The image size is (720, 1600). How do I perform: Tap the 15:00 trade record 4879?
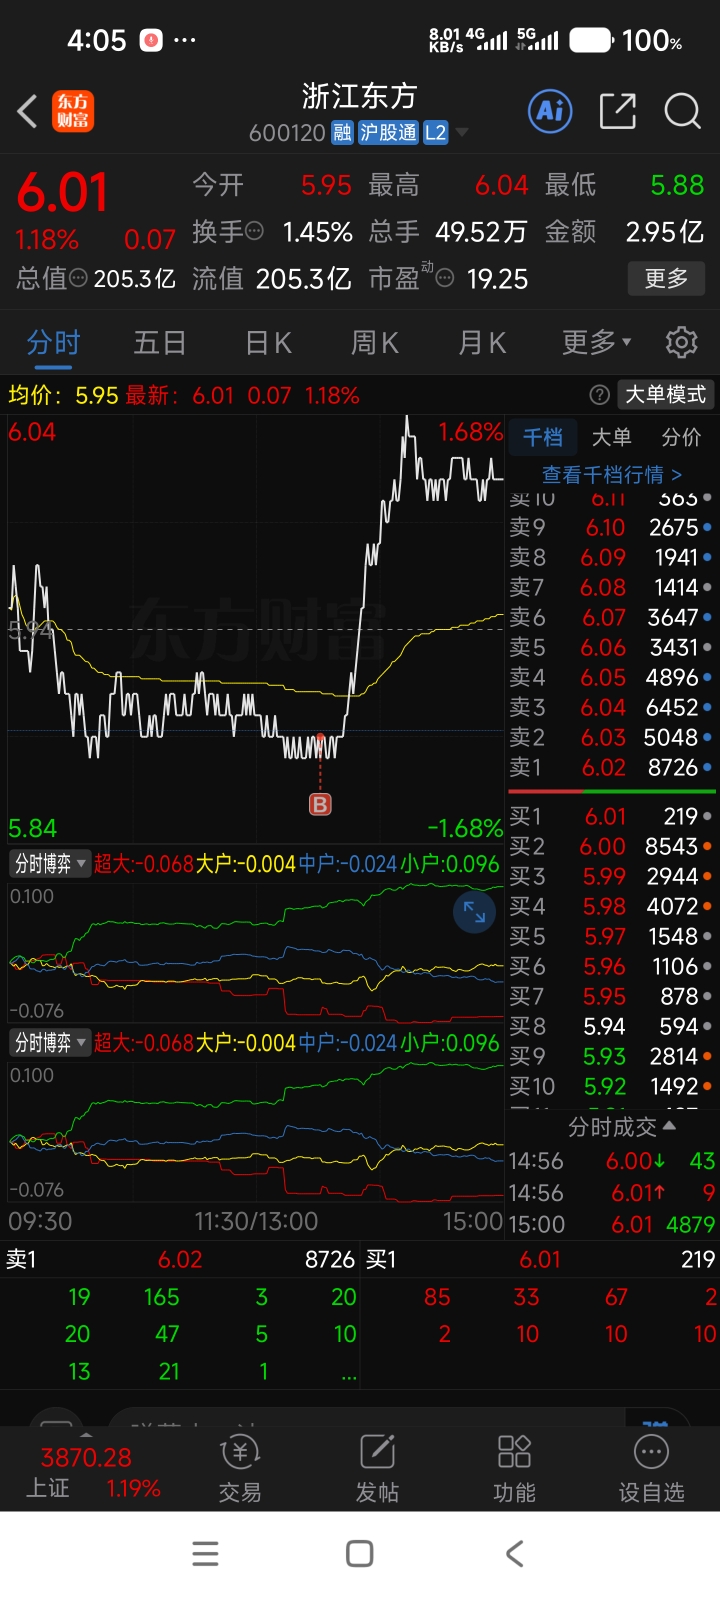click(612, 1224)
